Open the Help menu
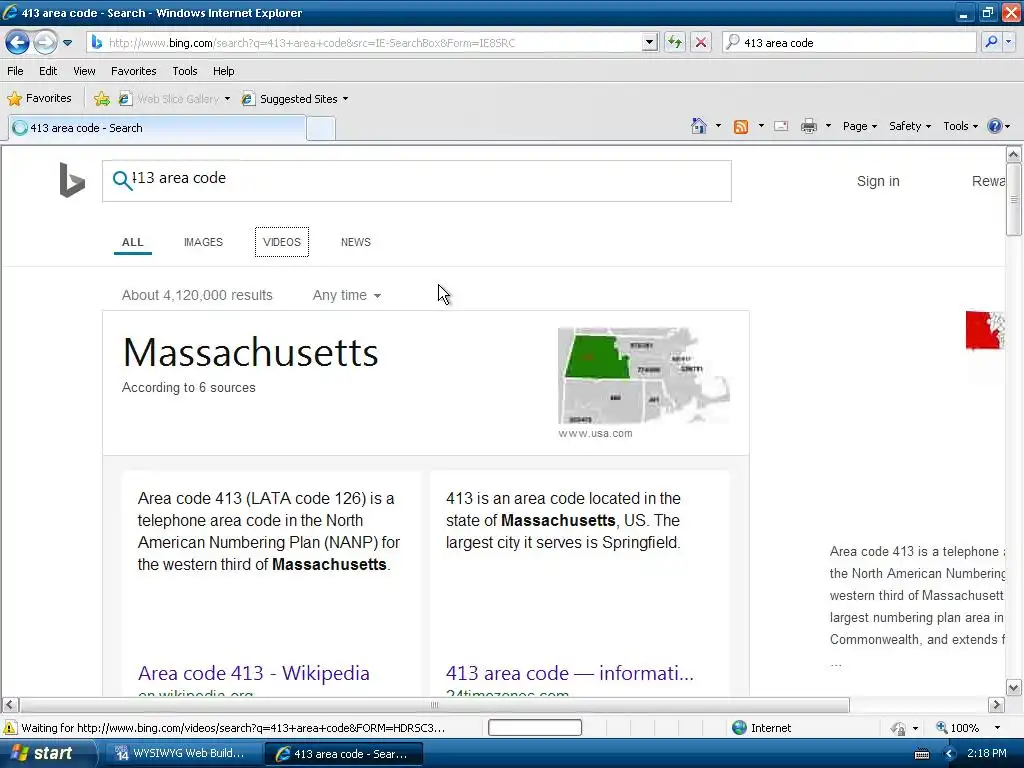The image size is (1024, 768). point(223,71)
